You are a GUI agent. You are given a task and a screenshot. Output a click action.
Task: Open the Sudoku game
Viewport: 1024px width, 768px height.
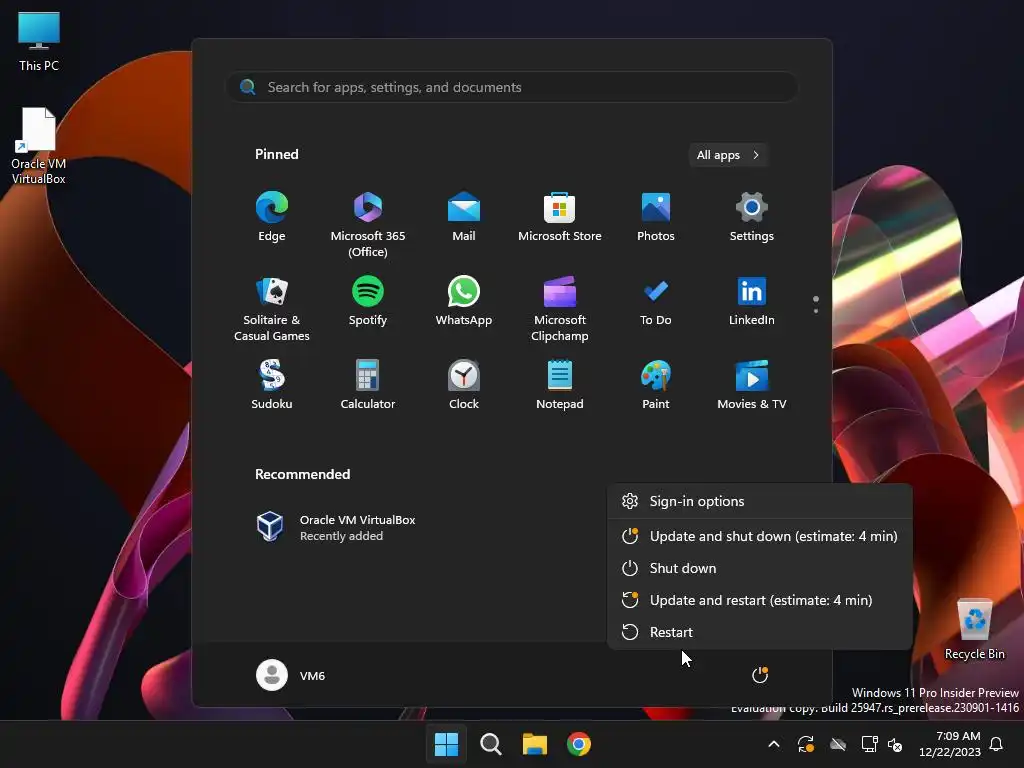point(272,385)
